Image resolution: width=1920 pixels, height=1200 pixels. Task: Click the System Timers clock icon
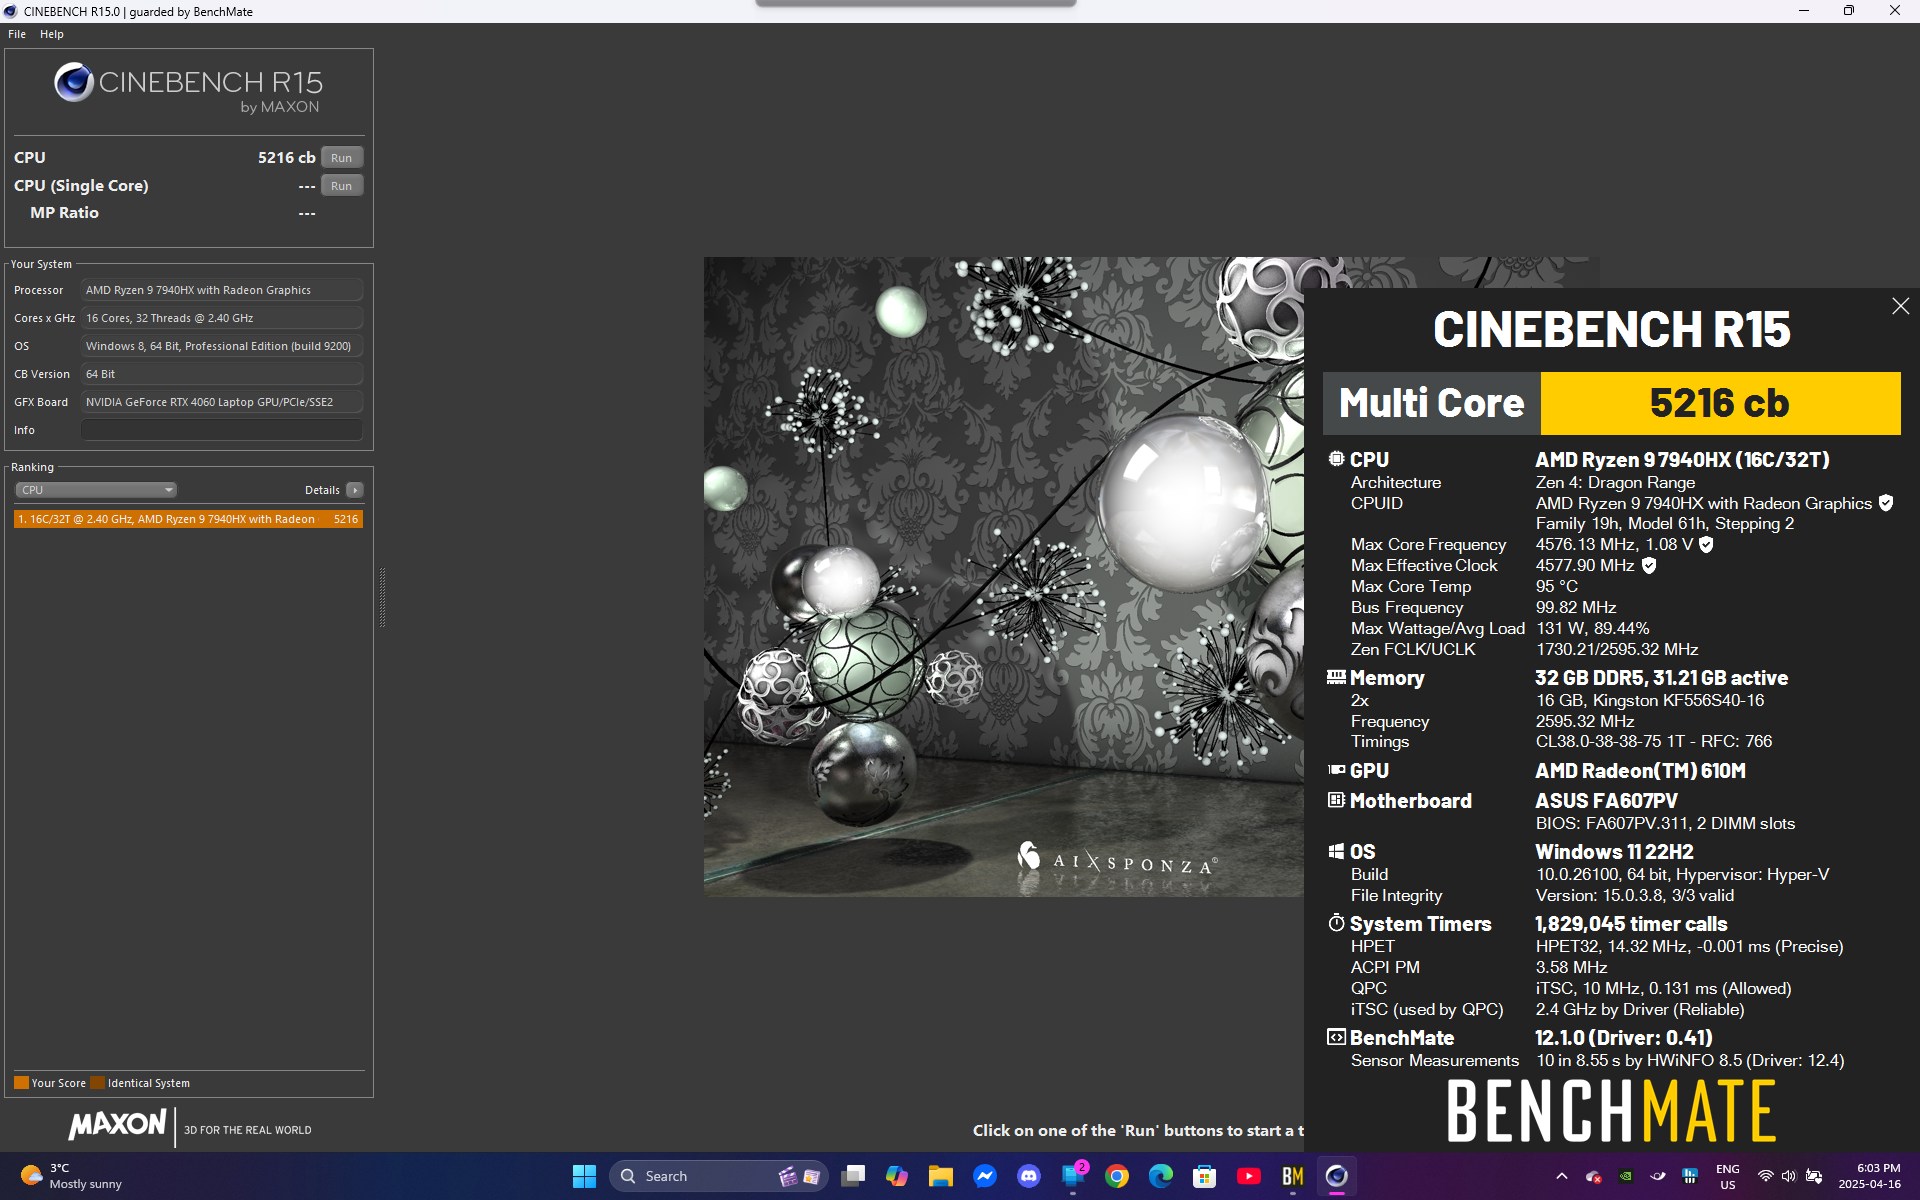pyautogui.click(x=1336, y=923)
